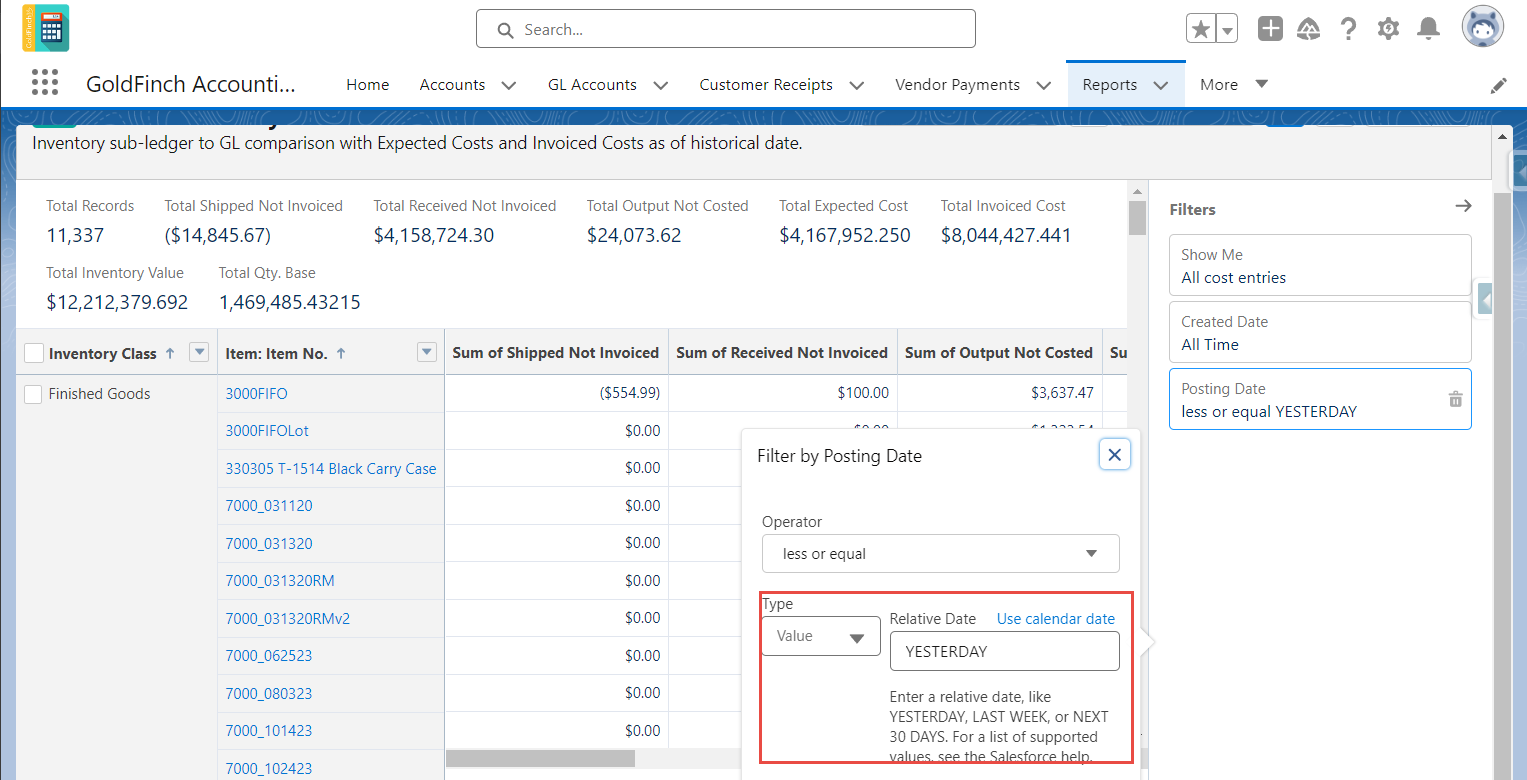The height and width of the screenshot is (780, 1527).
Task: Open the Vendor Payments tab
Action: point(957,85)
